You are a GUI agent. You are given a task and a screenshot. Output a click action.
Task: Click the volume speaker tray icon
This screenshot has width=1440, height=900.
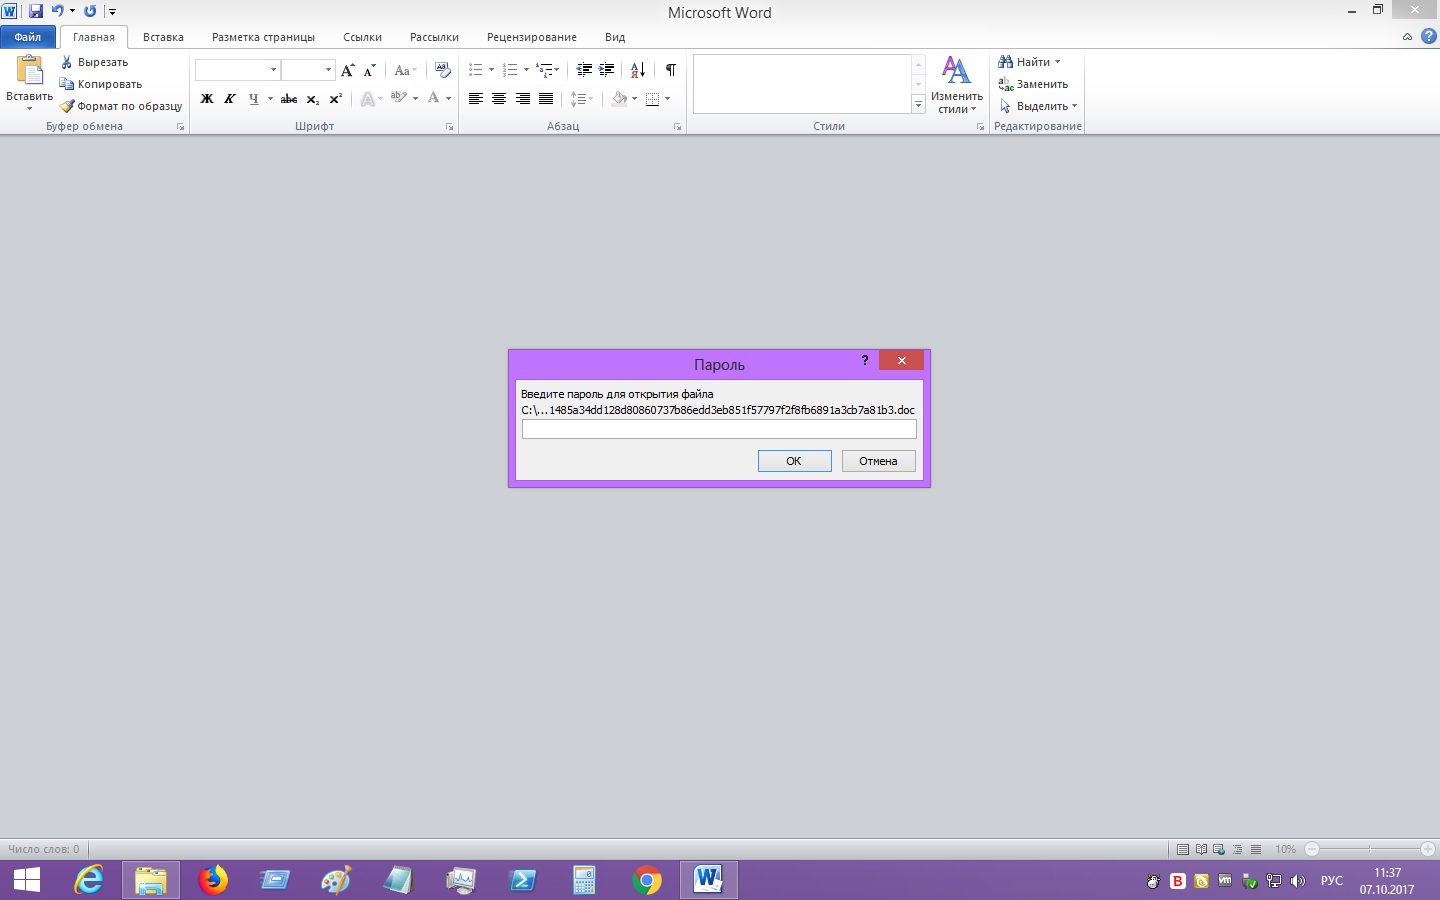tap(1298, 881)
